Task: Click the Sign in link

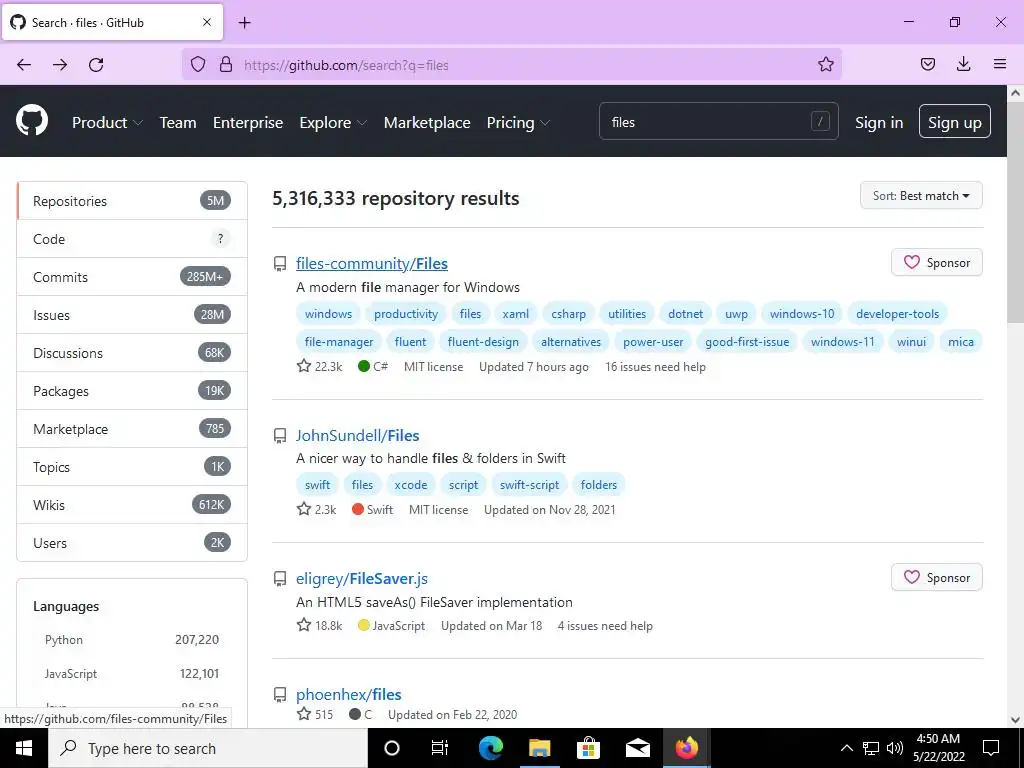Action: pyautogui.click(x=879, y=122)
